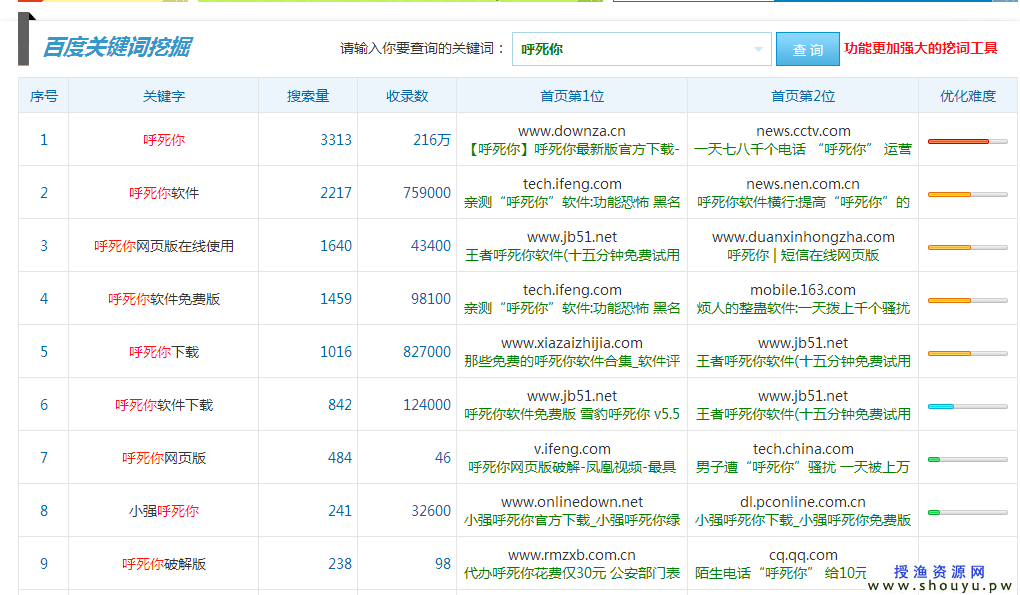Open the www.rmzxb.com.cn result

click(x=572, y=555)
